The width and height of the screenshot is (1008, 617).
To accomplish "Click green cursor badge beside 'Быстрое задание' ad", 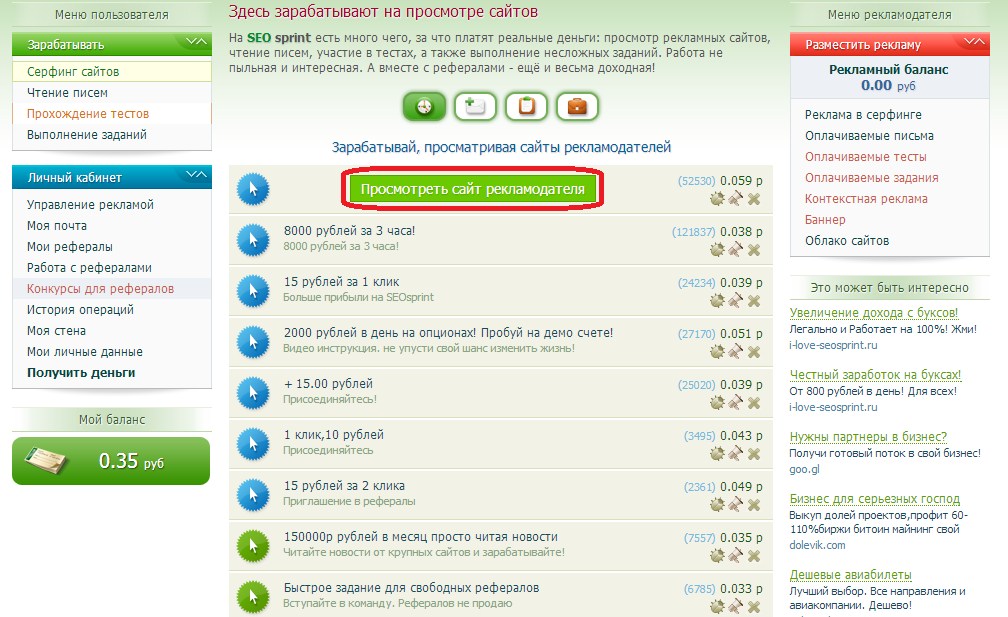I will [254, 596].
